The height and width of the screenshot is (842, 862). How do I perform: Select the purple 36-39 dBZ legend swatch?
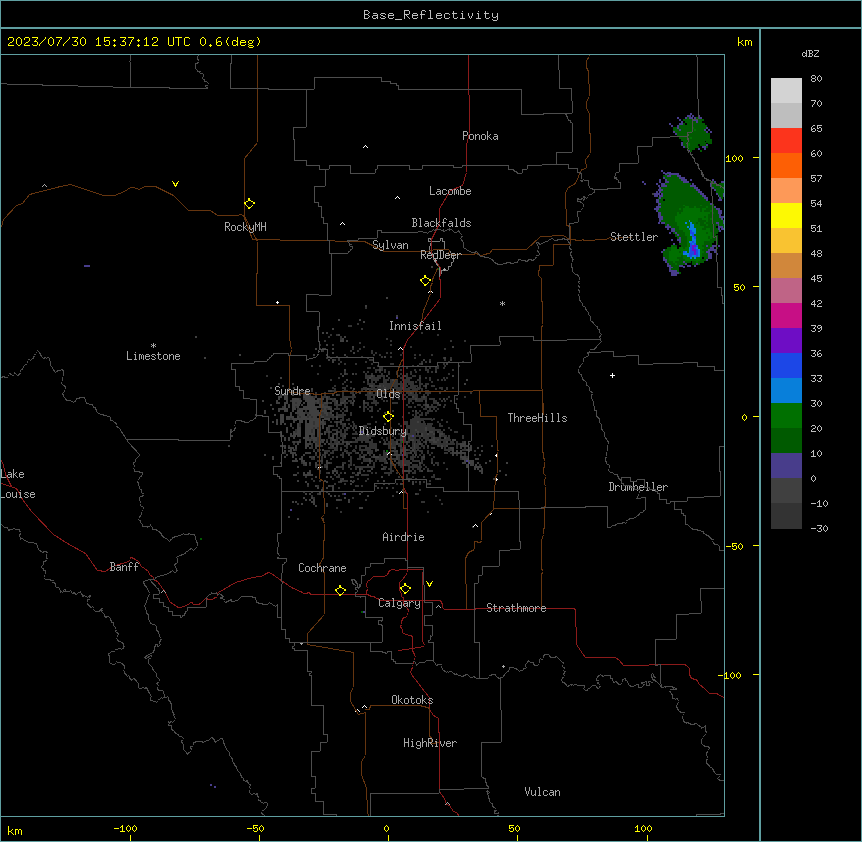point(786,340)
